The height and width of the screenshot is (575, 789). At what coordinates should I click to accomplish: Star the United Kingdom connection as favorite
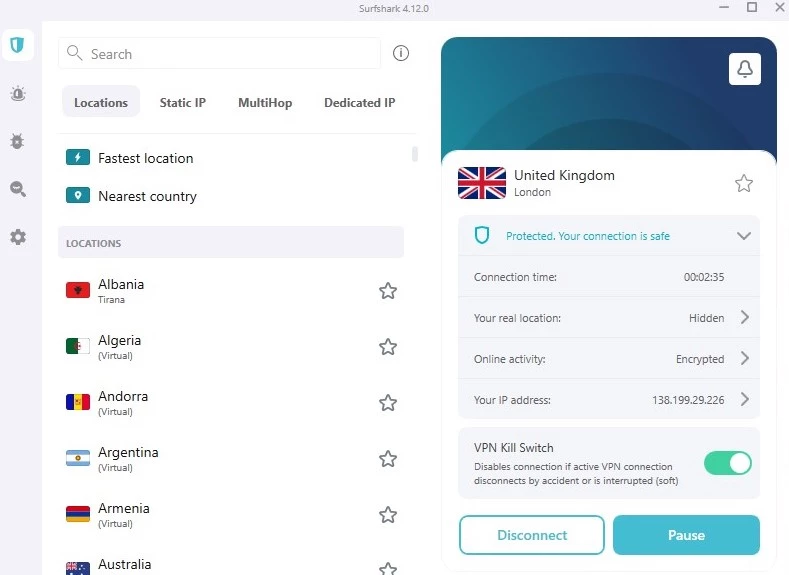744,183
